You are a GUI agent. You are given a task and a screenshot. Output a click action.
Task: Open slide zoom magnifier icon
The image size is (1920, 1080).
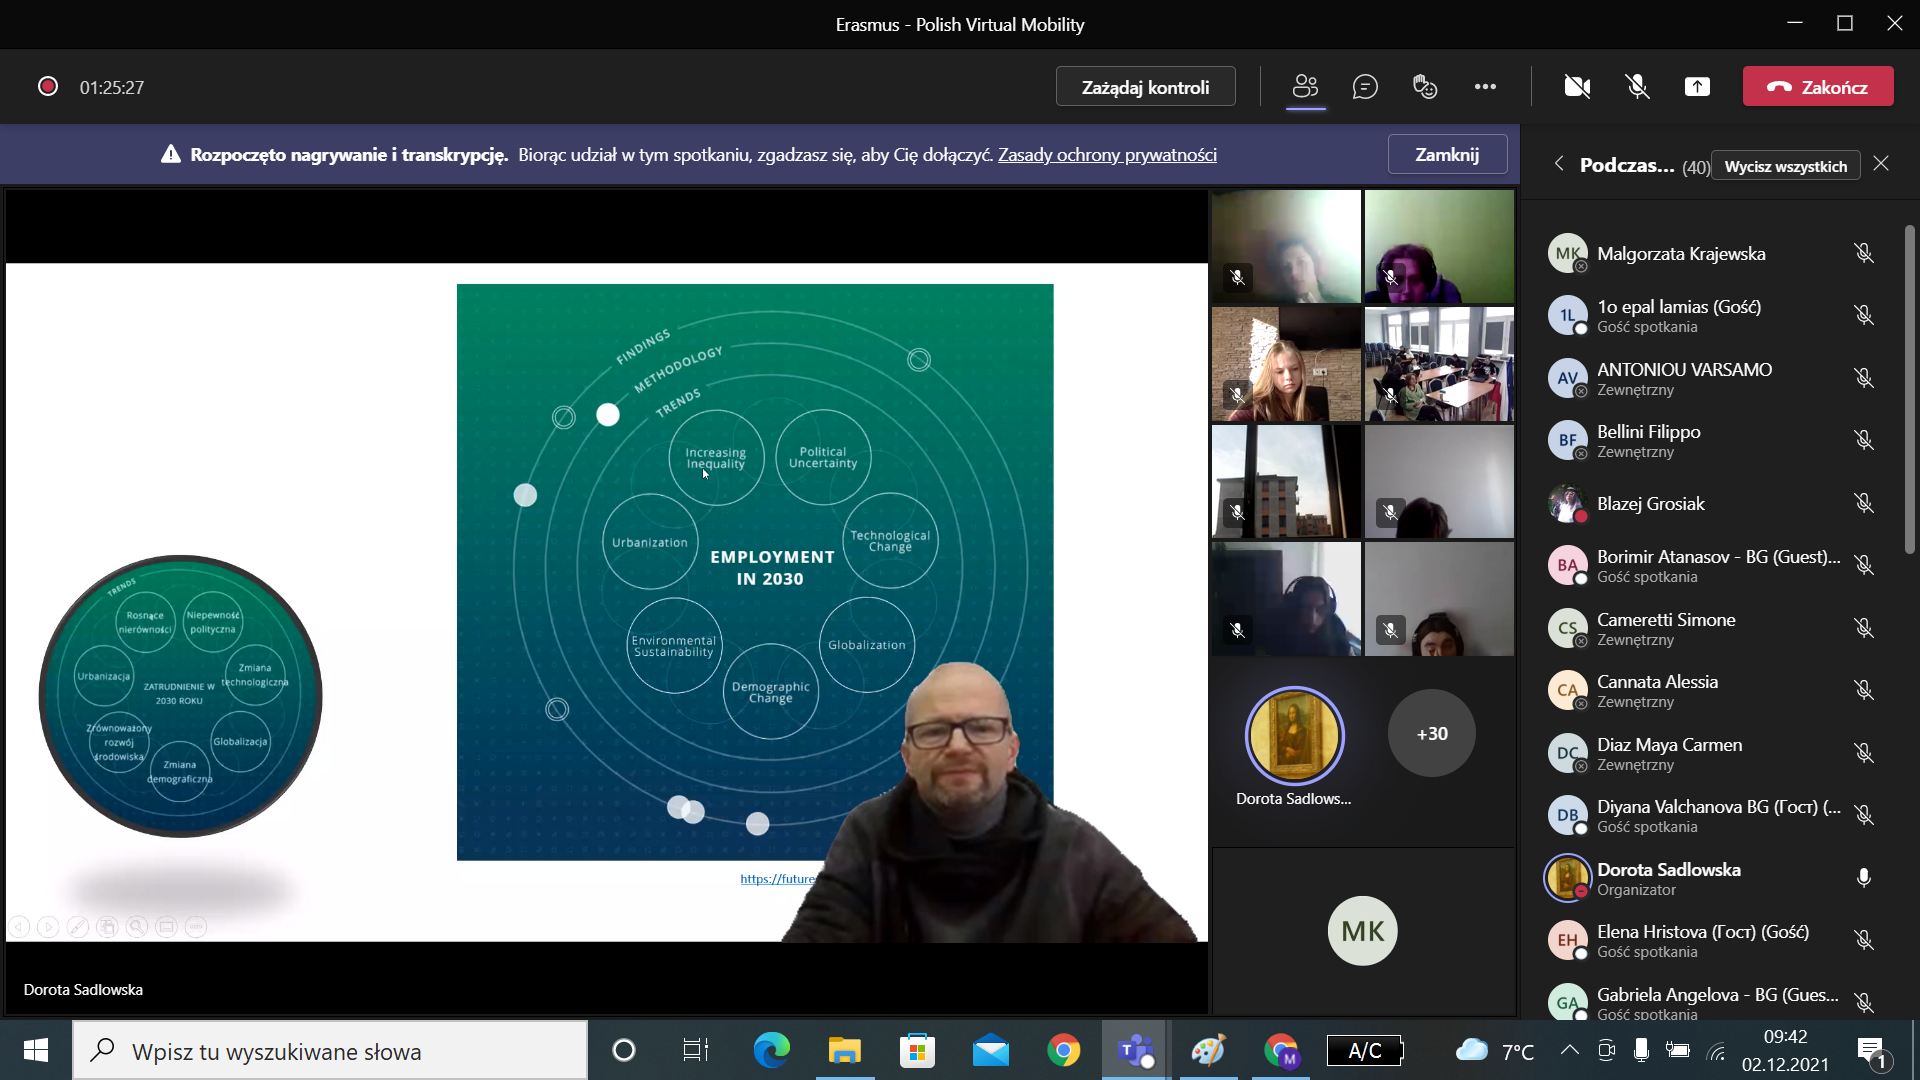pos(137,927)
